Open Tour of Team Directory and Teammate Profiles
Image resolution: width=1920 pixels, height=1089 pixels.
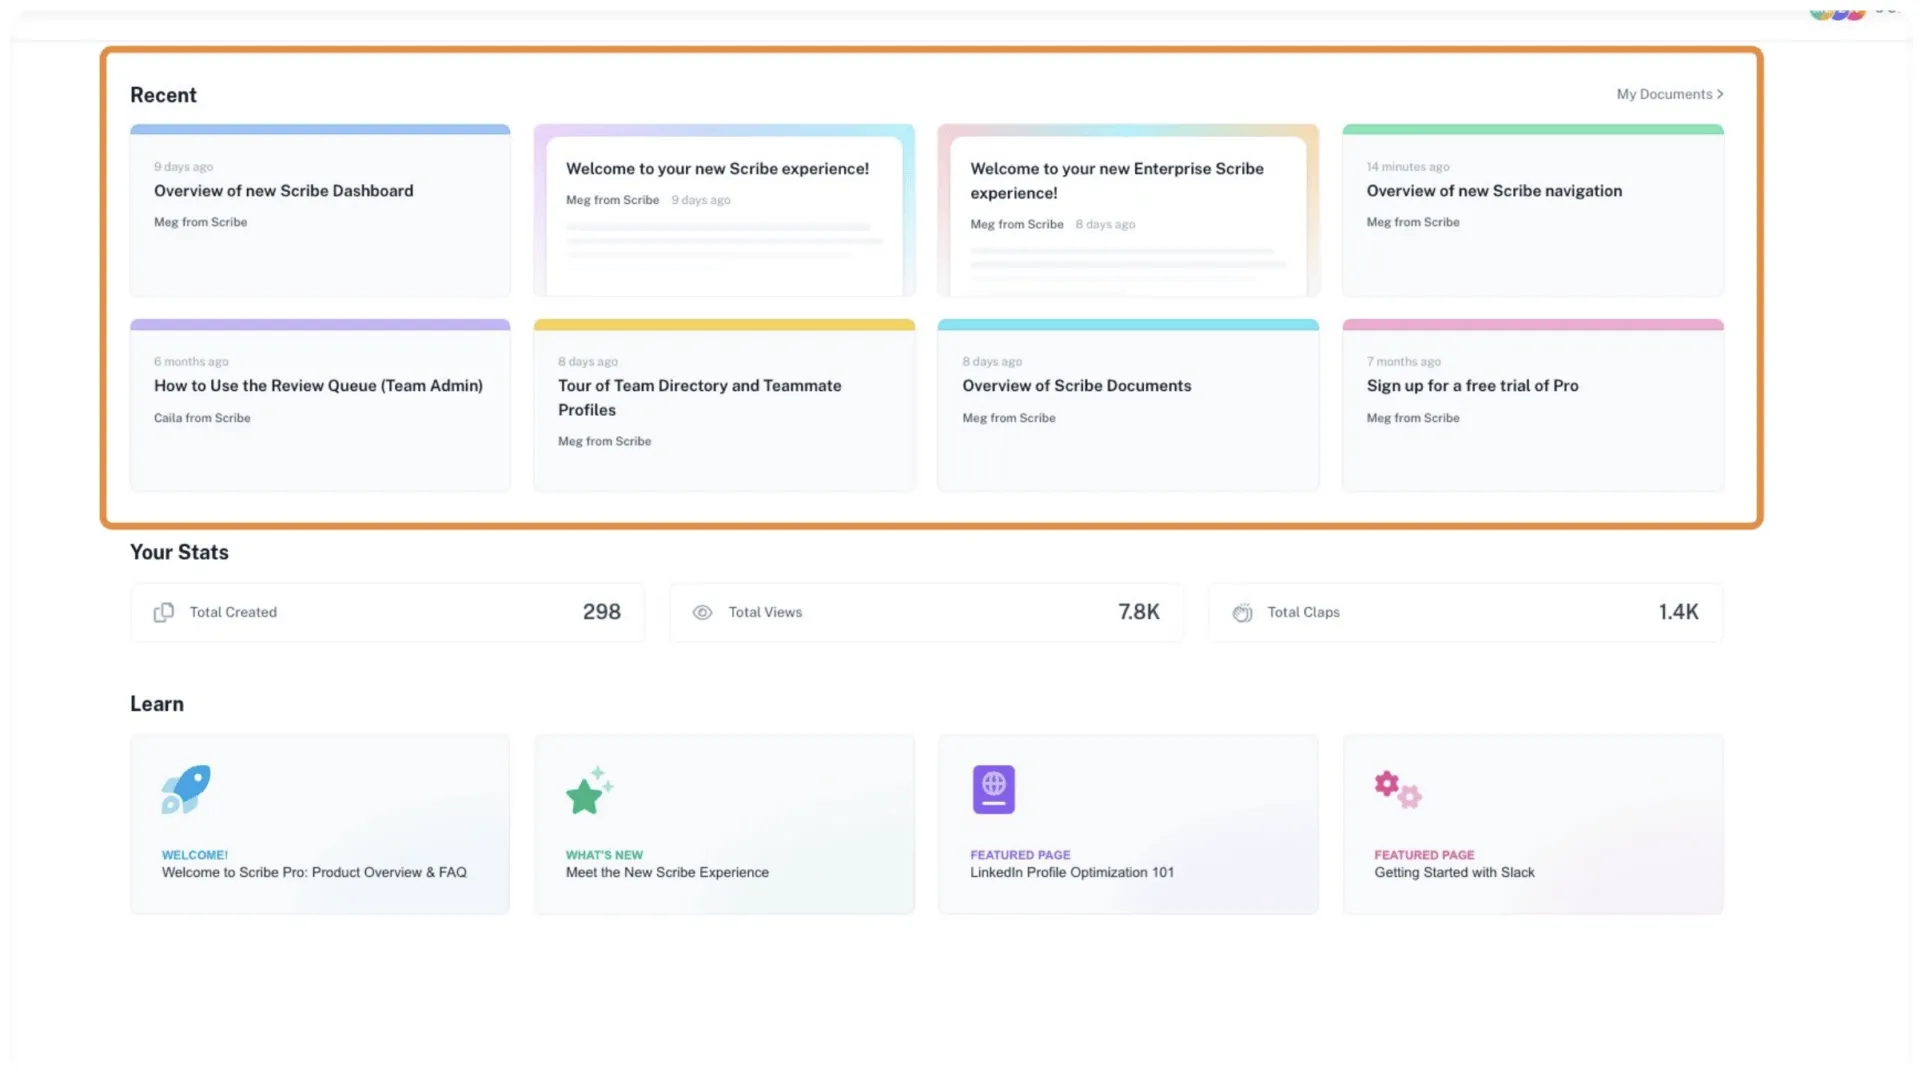724,406
